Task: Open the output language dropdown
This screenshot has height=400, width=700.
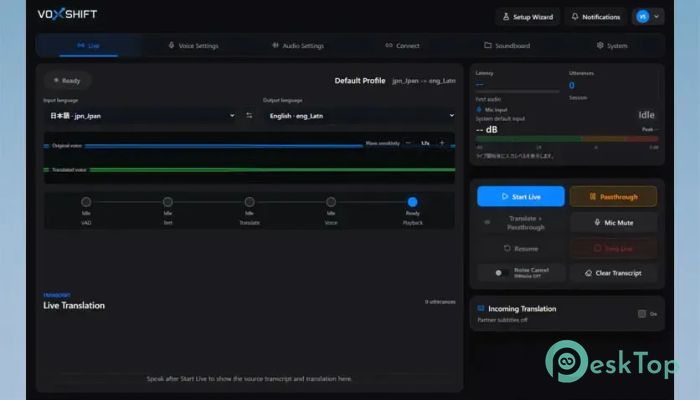Action: [360, 116]
